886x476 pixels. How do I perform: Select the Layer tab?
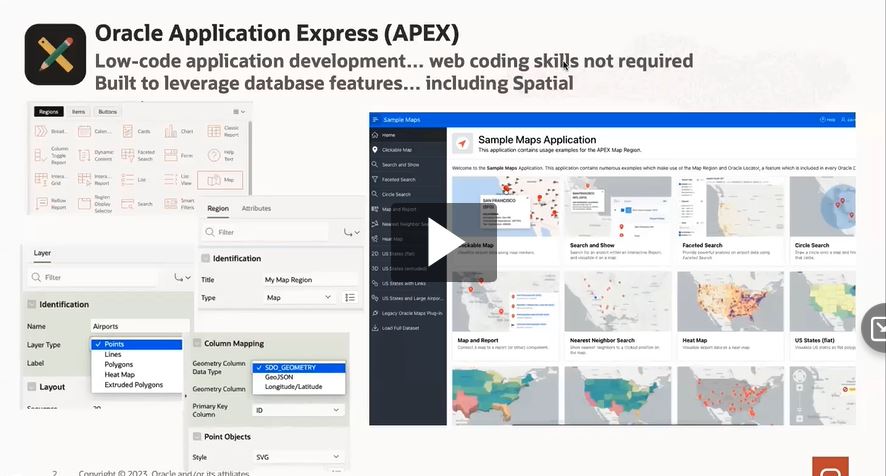pos(42,253)
